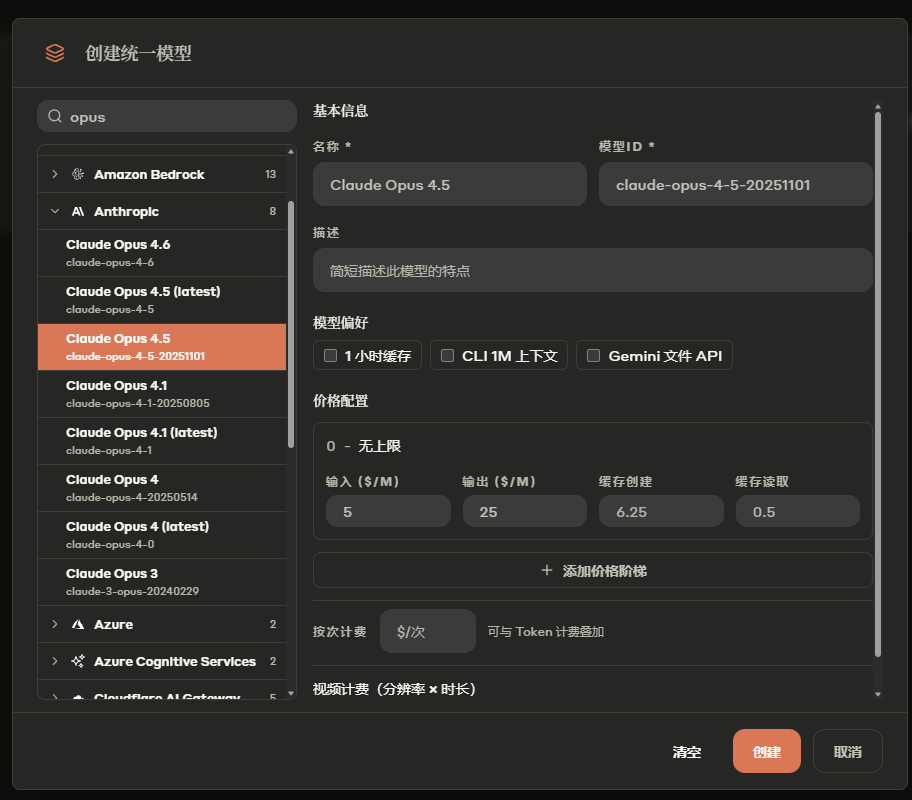Click the Amazon Bedrock count 13

270,174
